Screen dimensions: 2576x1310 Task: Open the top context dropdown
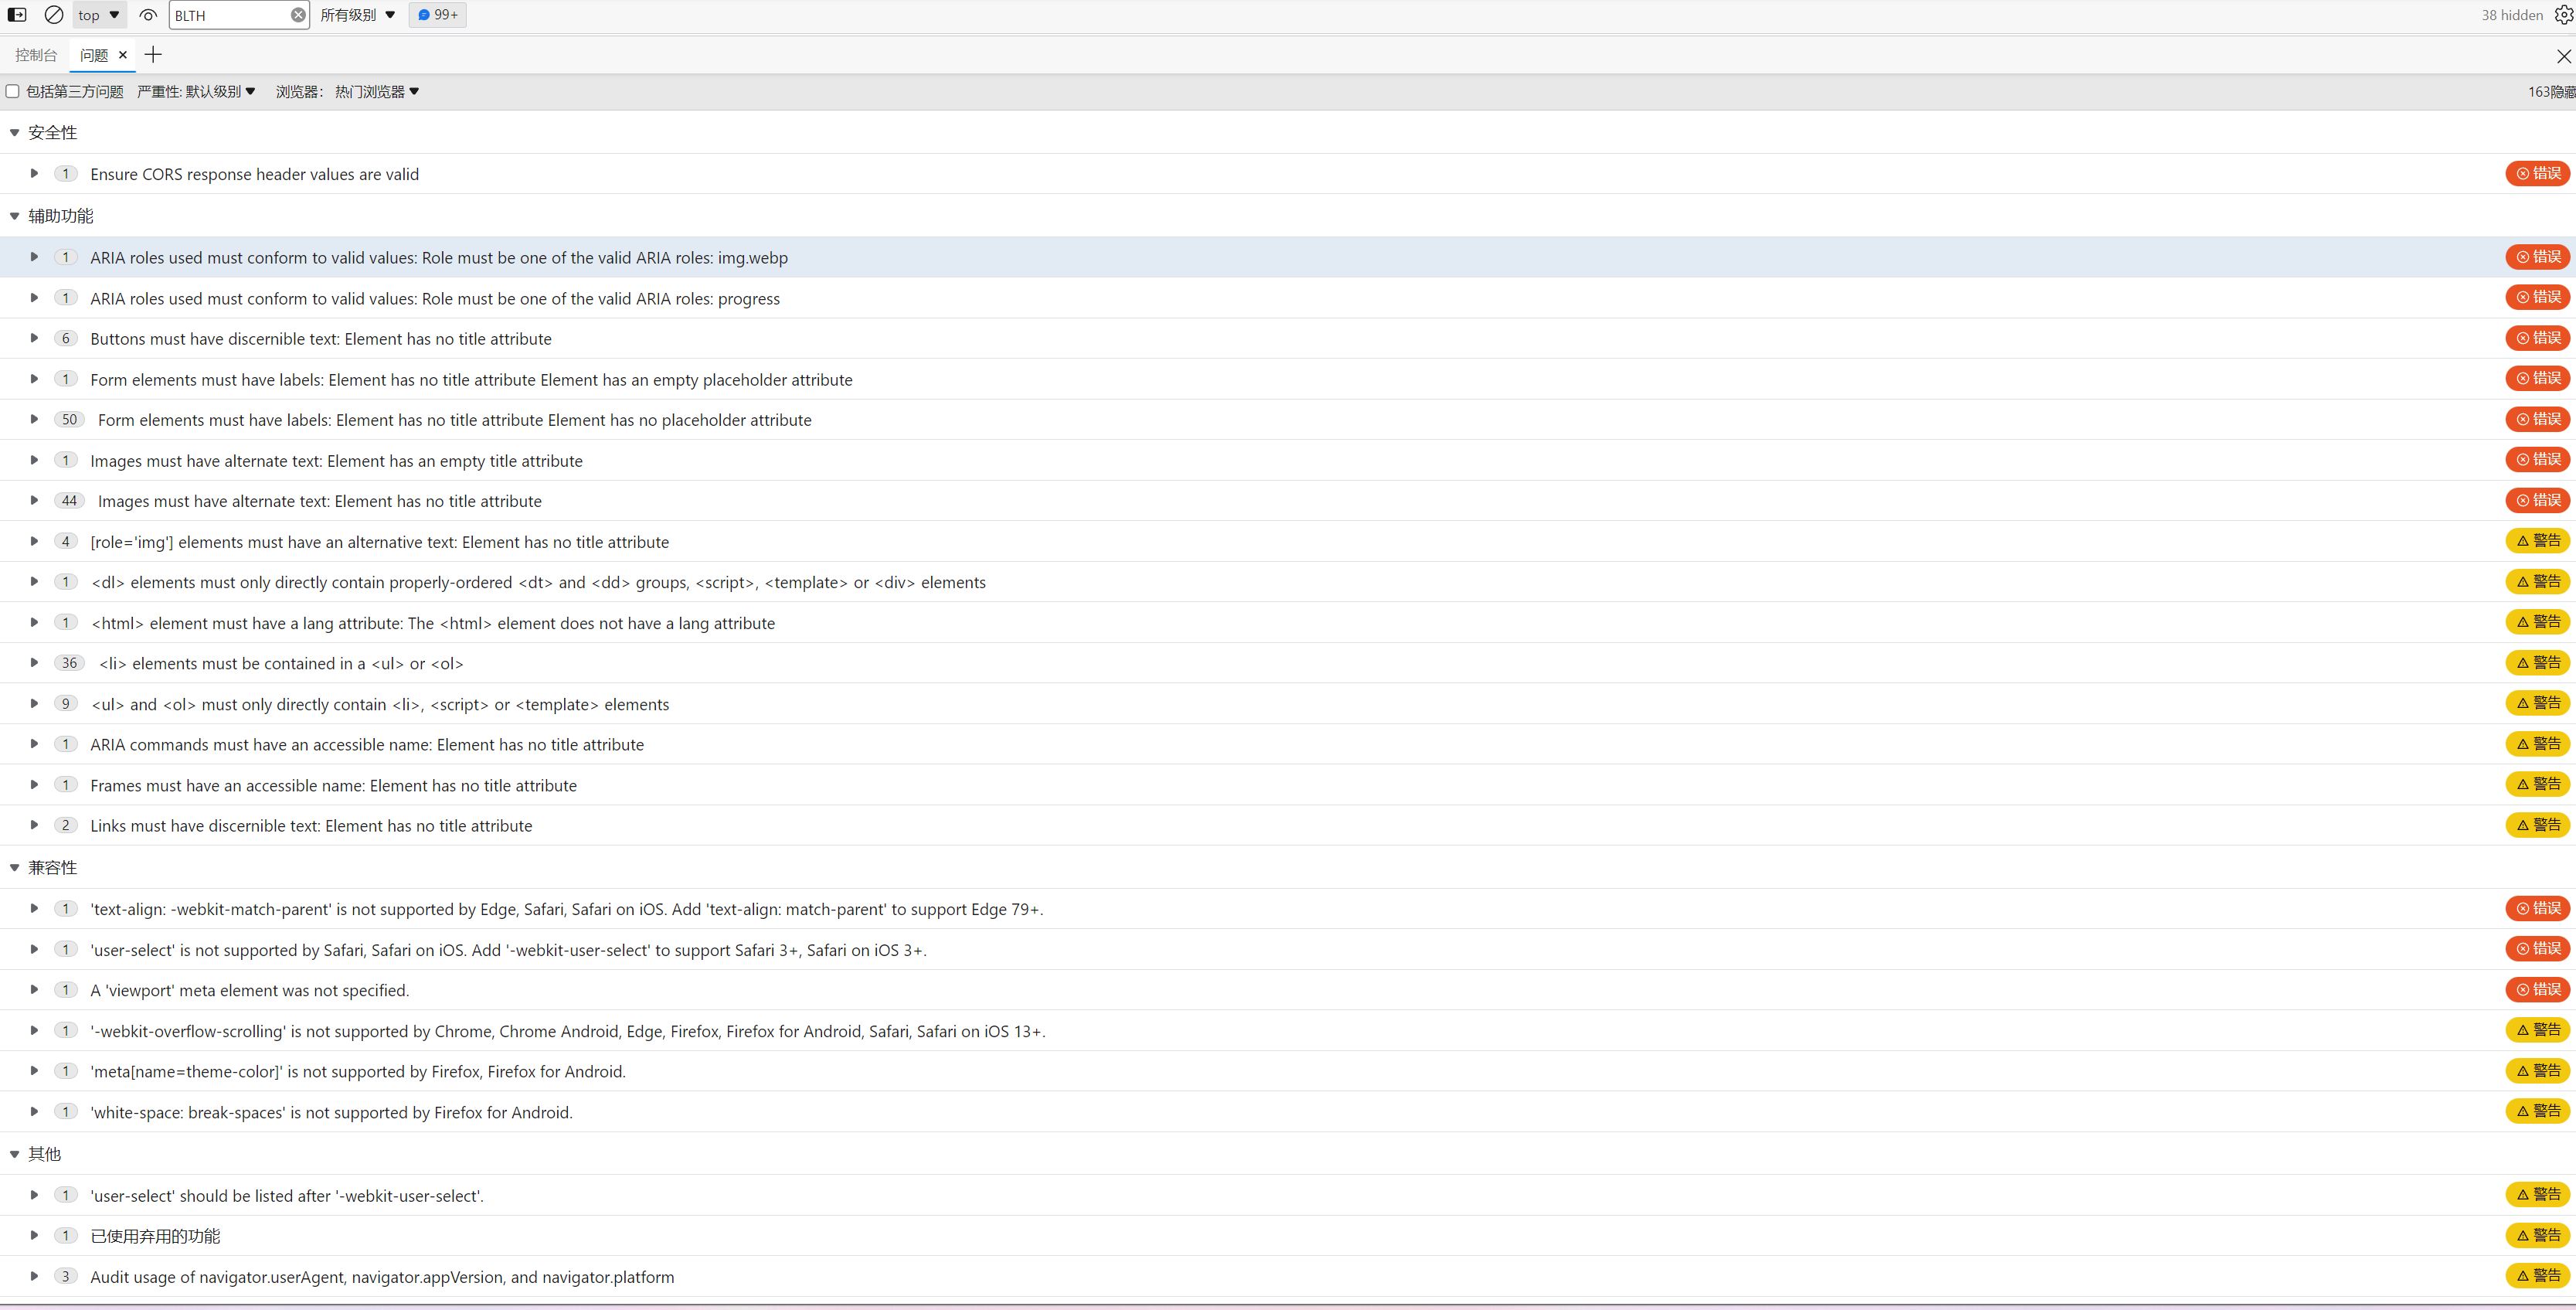99,15
